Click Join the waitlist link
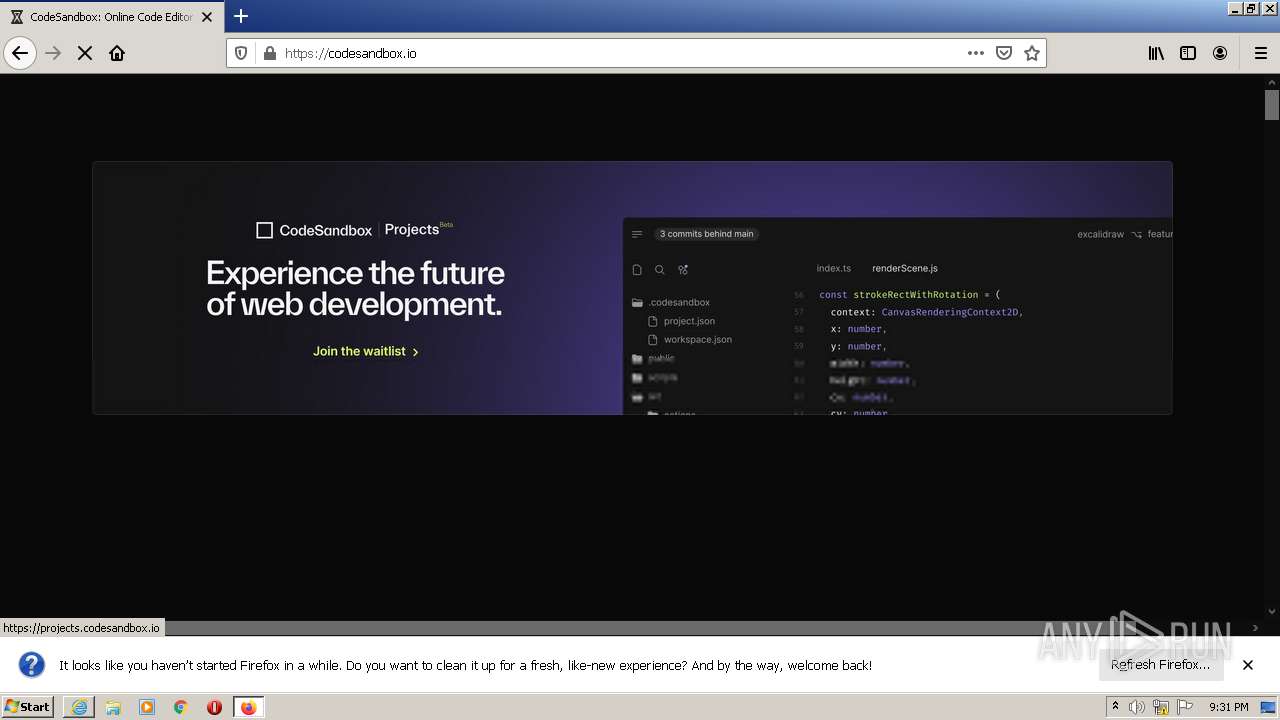1280x720 pixels. point(366,351)
